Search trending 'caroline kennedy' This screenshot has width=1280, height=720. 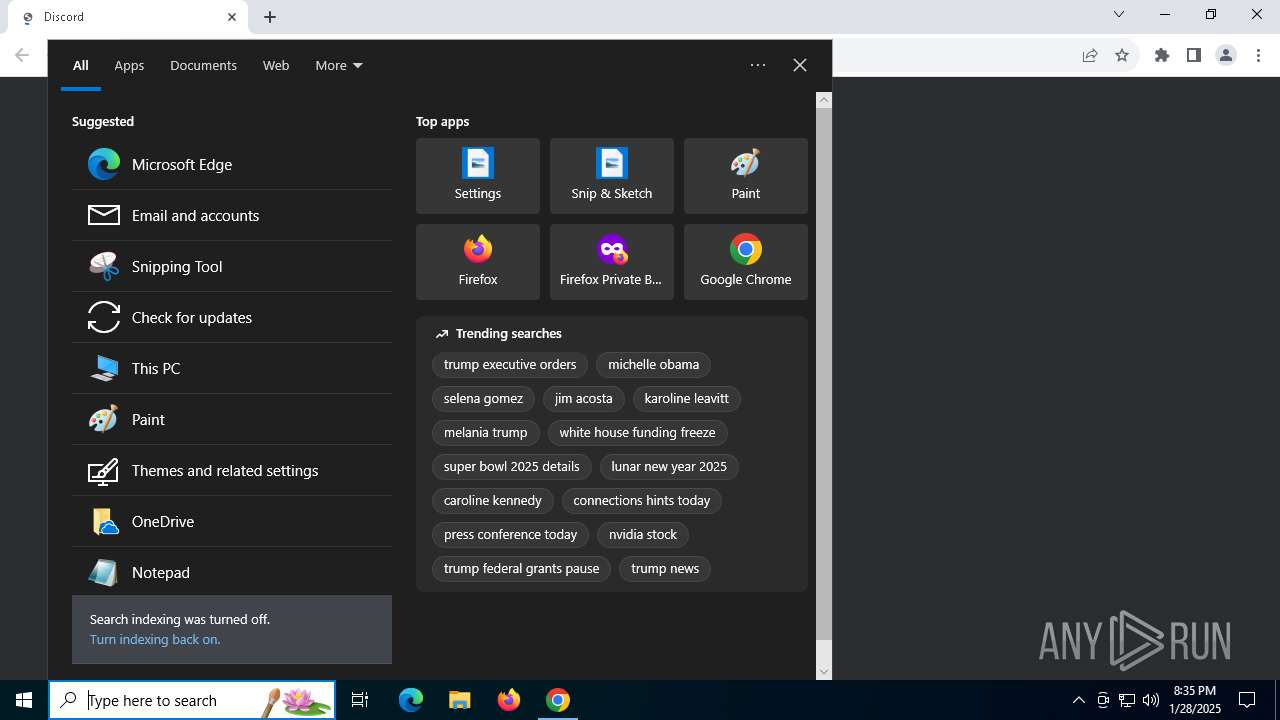493,500
